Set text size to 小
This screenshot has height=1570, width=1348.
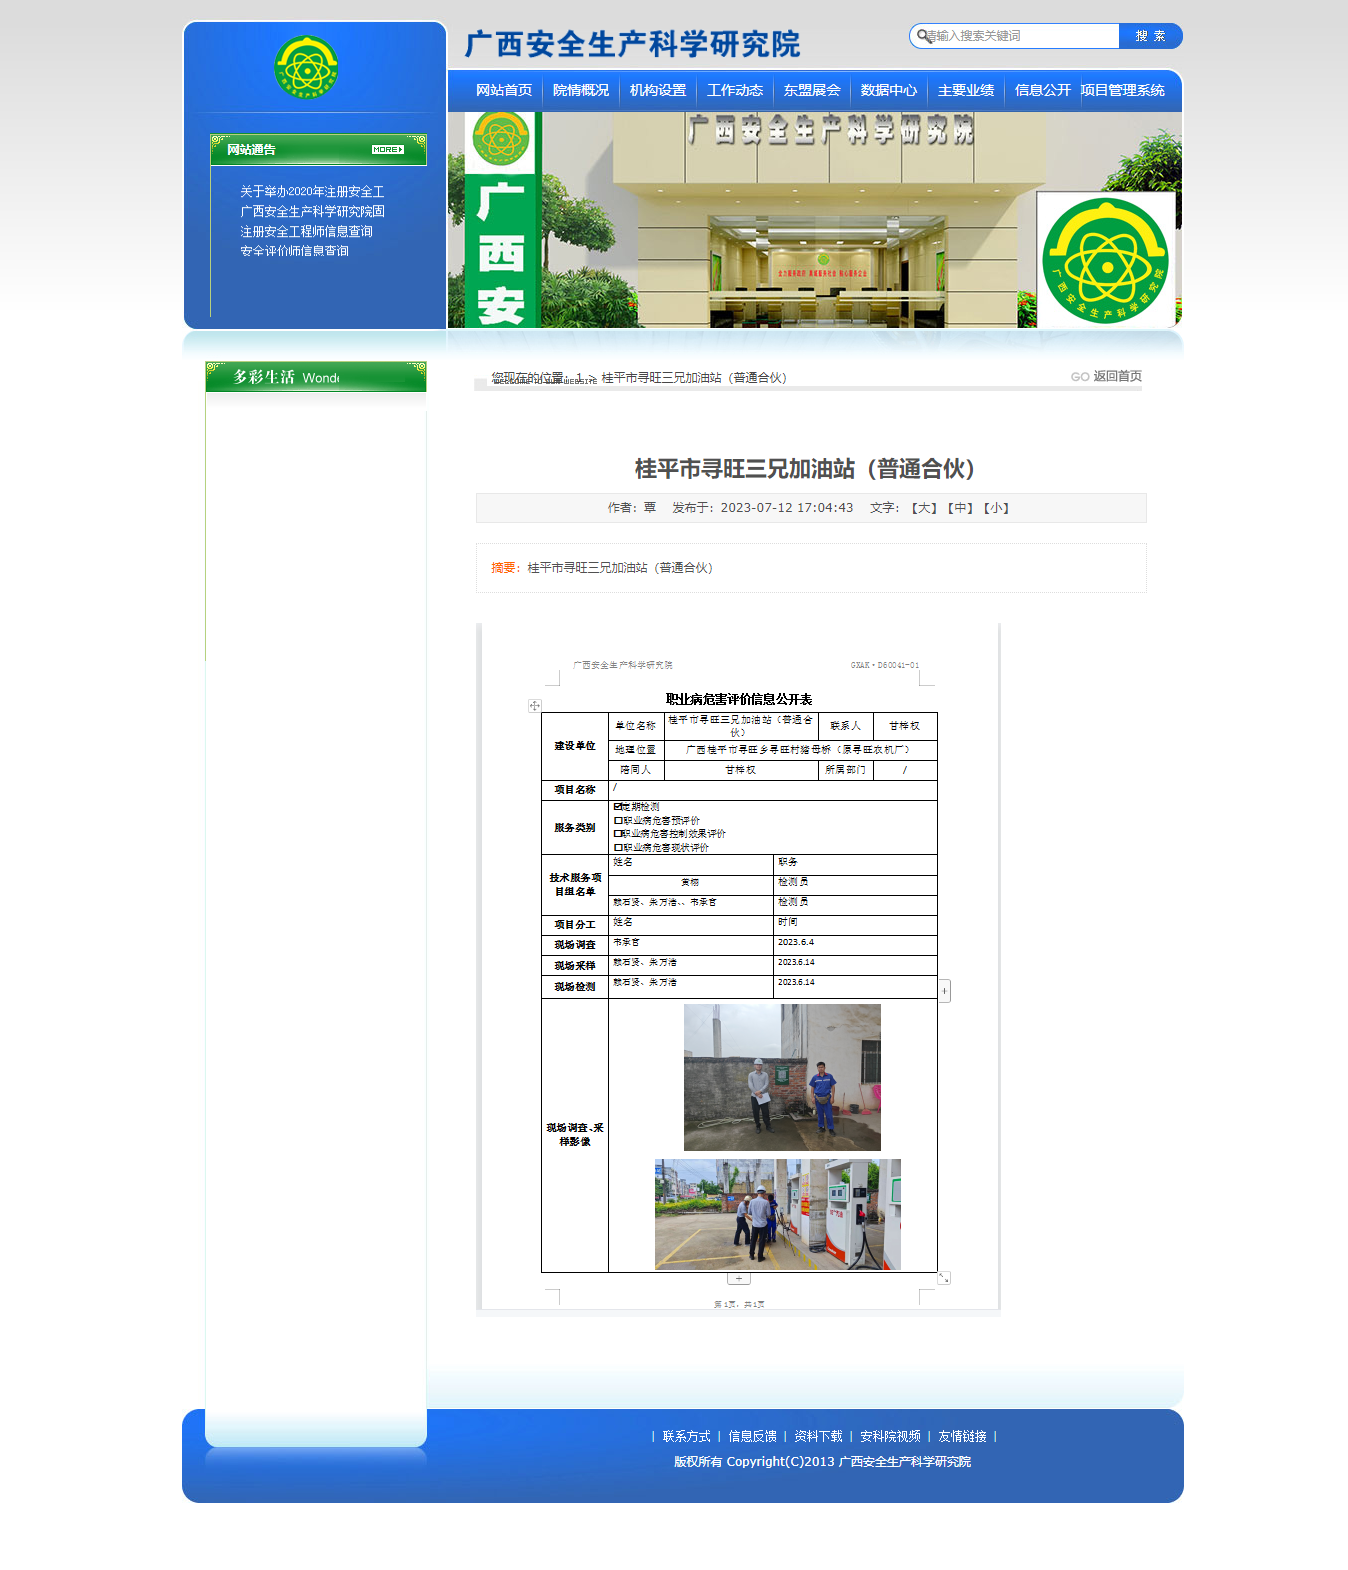[996, 508]
